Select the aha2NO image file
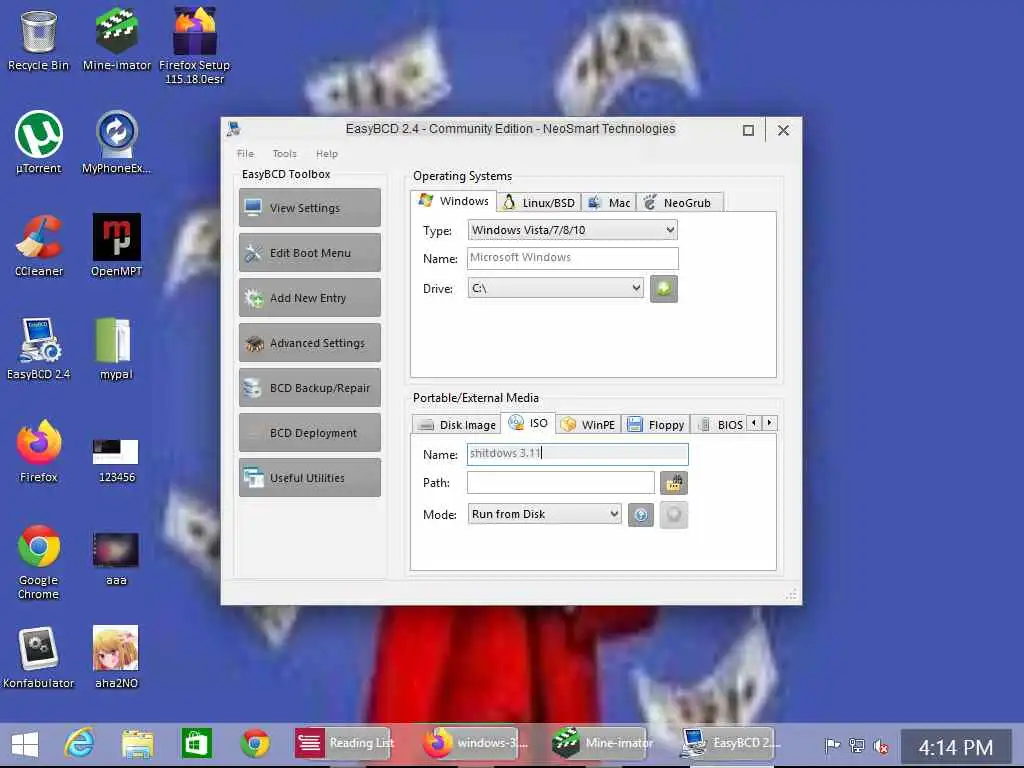 pos(116,658)
